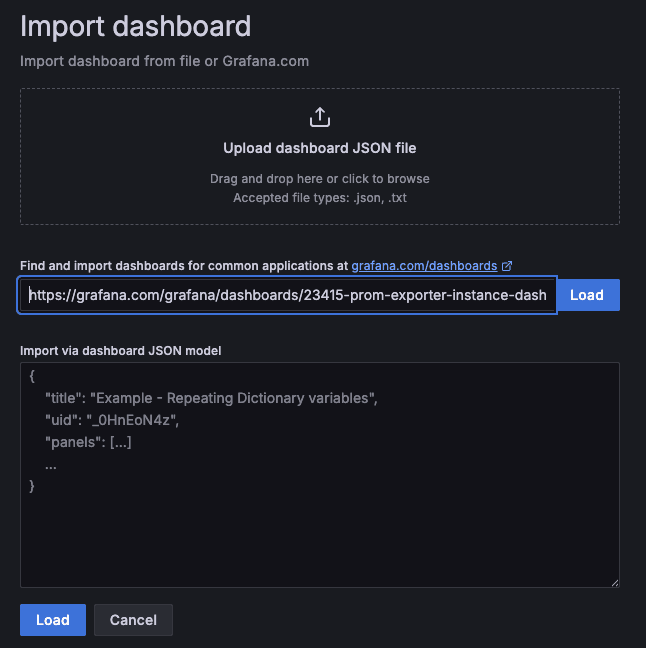The height and width of the screenshot is (648, 646).
Task: Click the "Import dashboard" page heading
Action: [x=135, y=26]
